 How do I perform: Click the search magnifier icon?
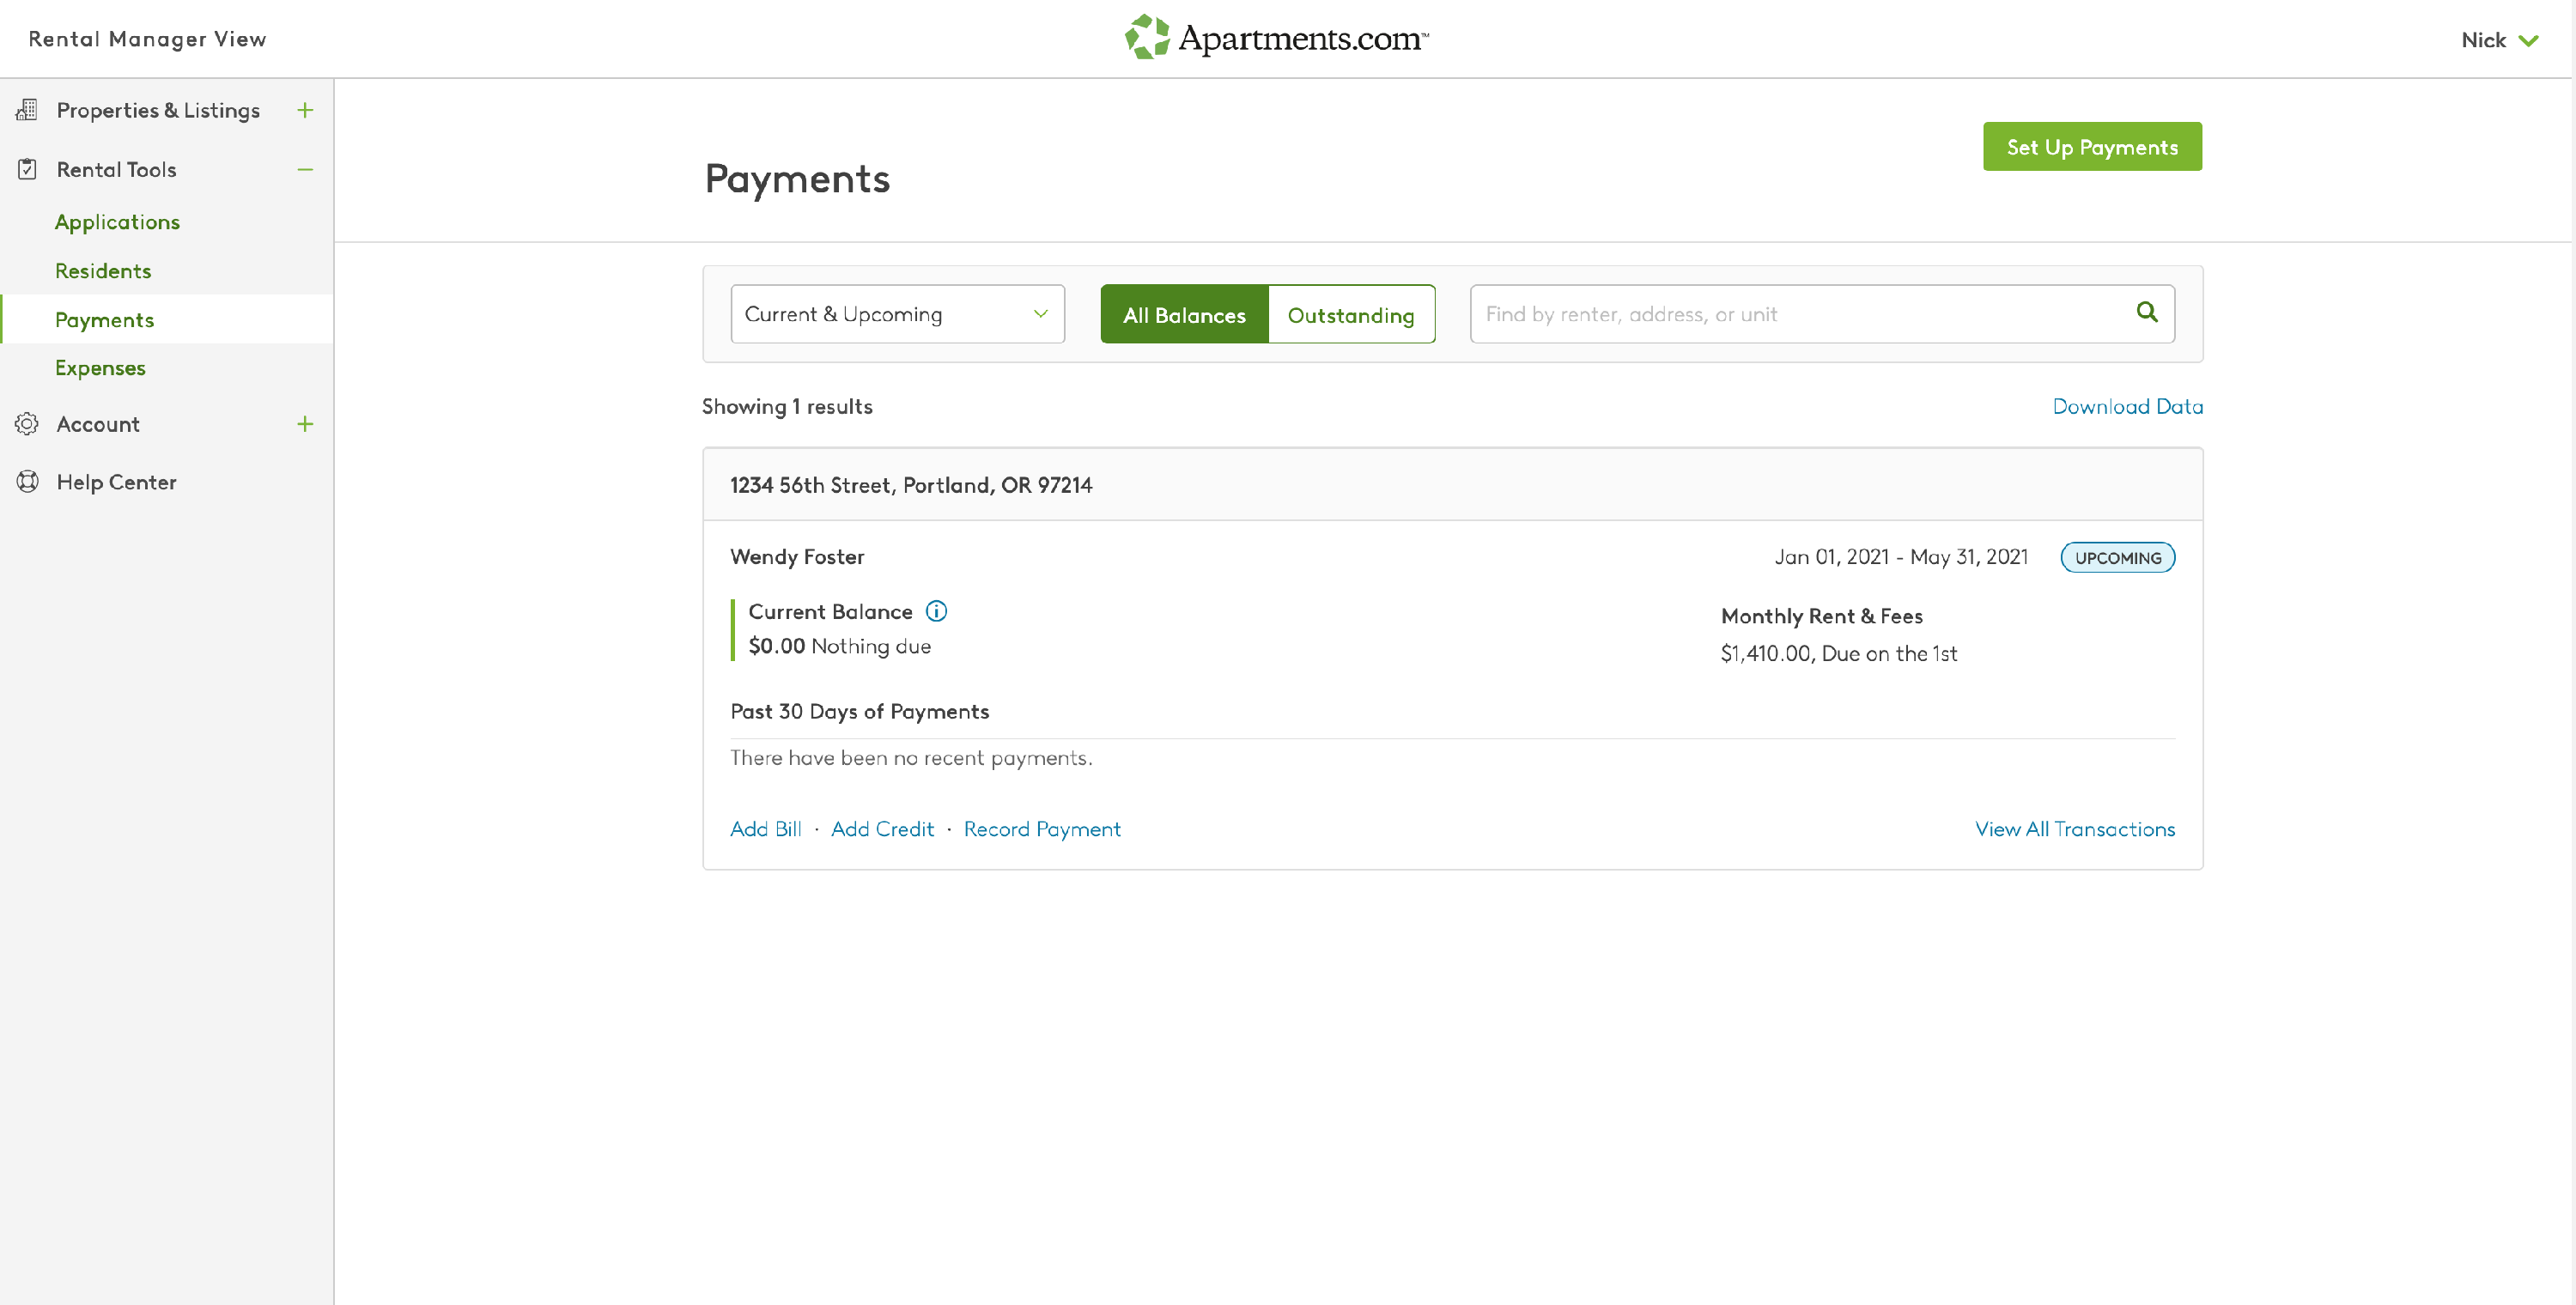(x=2146, y=312)
